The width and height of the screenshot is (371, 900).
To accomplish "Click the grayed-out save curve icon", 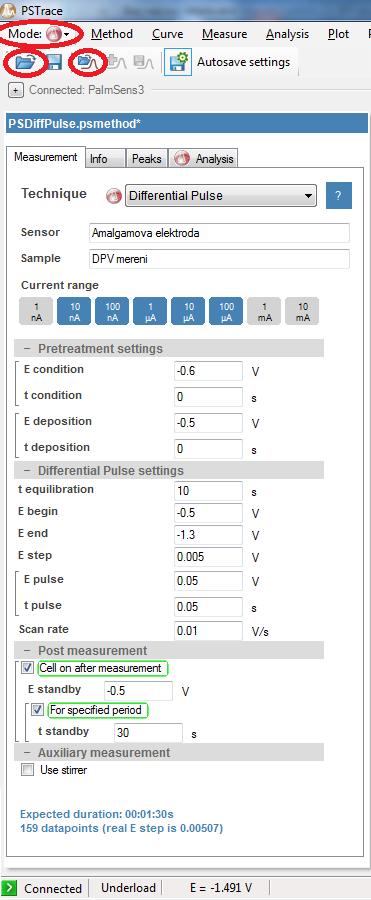I will (x=143, y=62).
